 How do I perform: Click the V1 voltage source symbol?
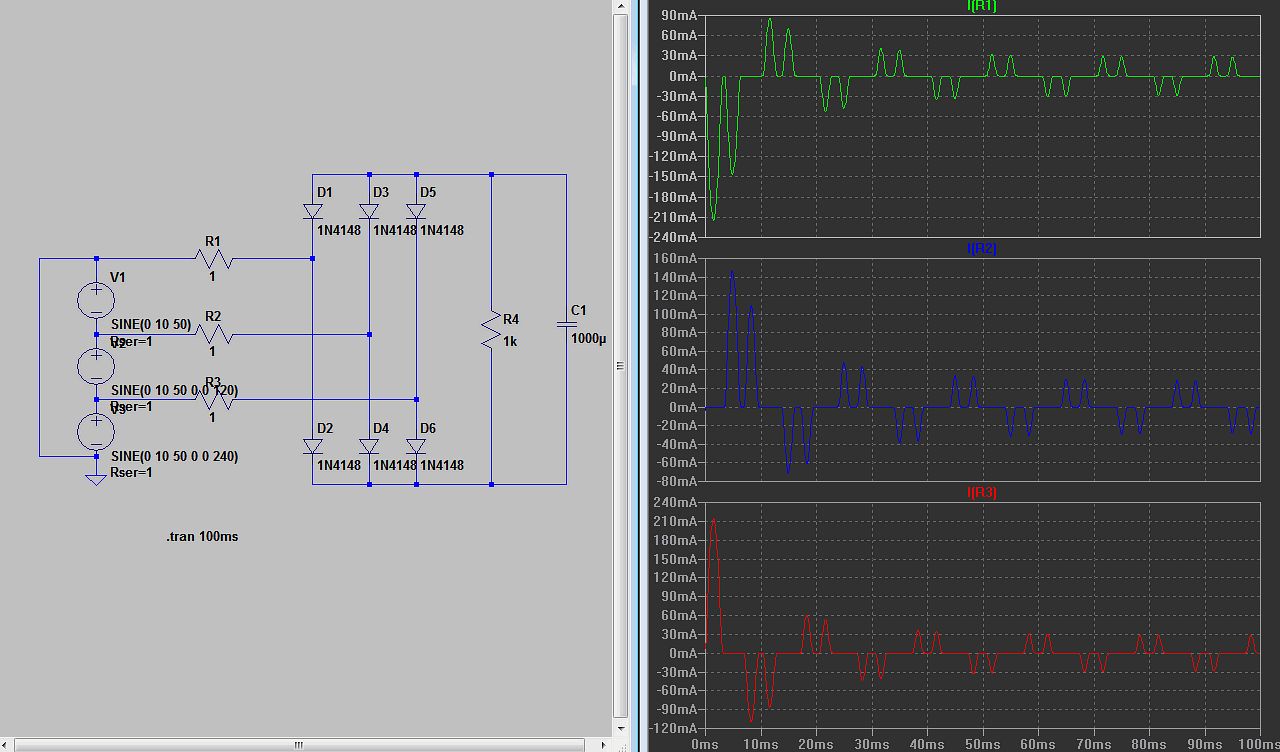pos(96,299)
